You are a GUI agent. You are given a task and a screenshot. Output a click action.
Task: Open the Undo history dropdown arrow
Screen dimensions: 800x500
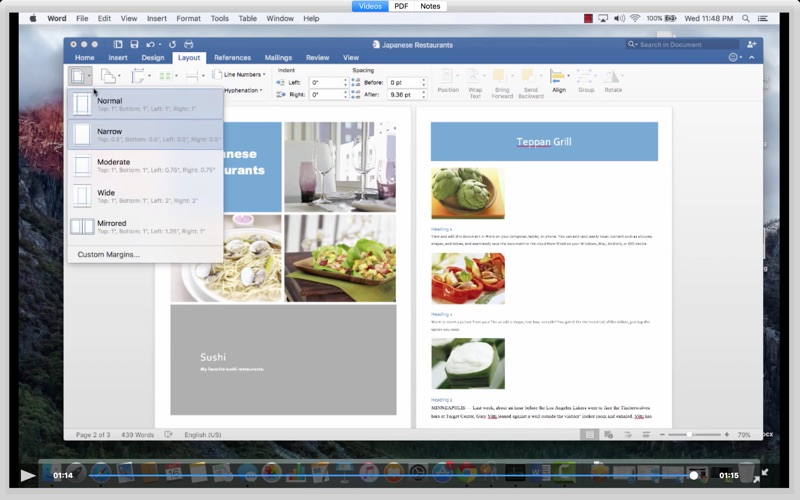pos(160,44)
